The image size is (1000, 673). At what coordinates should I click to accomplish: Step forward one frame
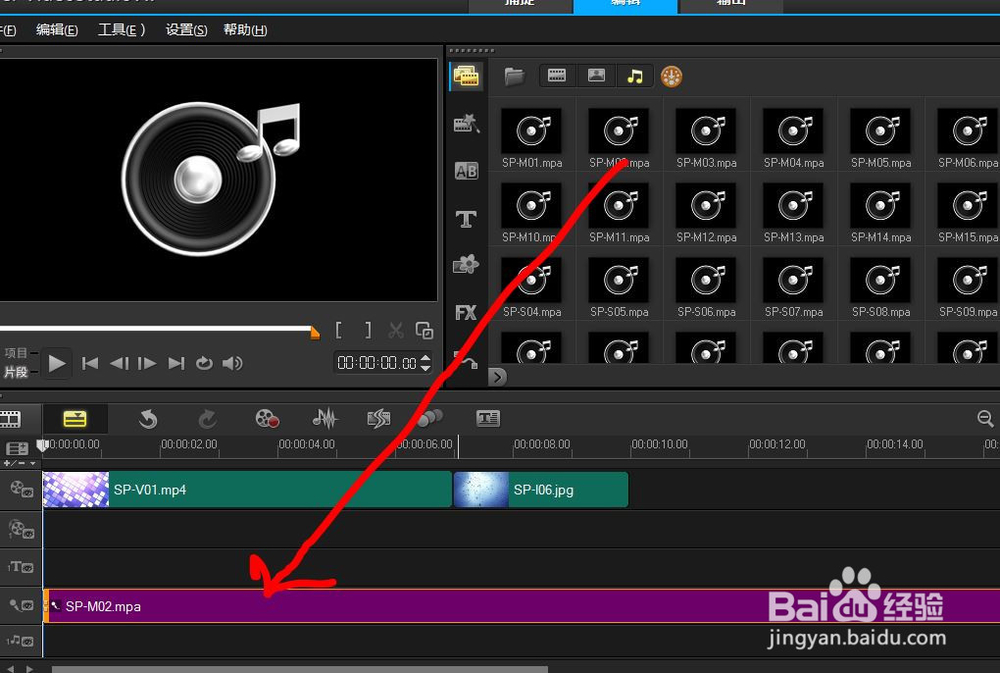tap(147, 364)
